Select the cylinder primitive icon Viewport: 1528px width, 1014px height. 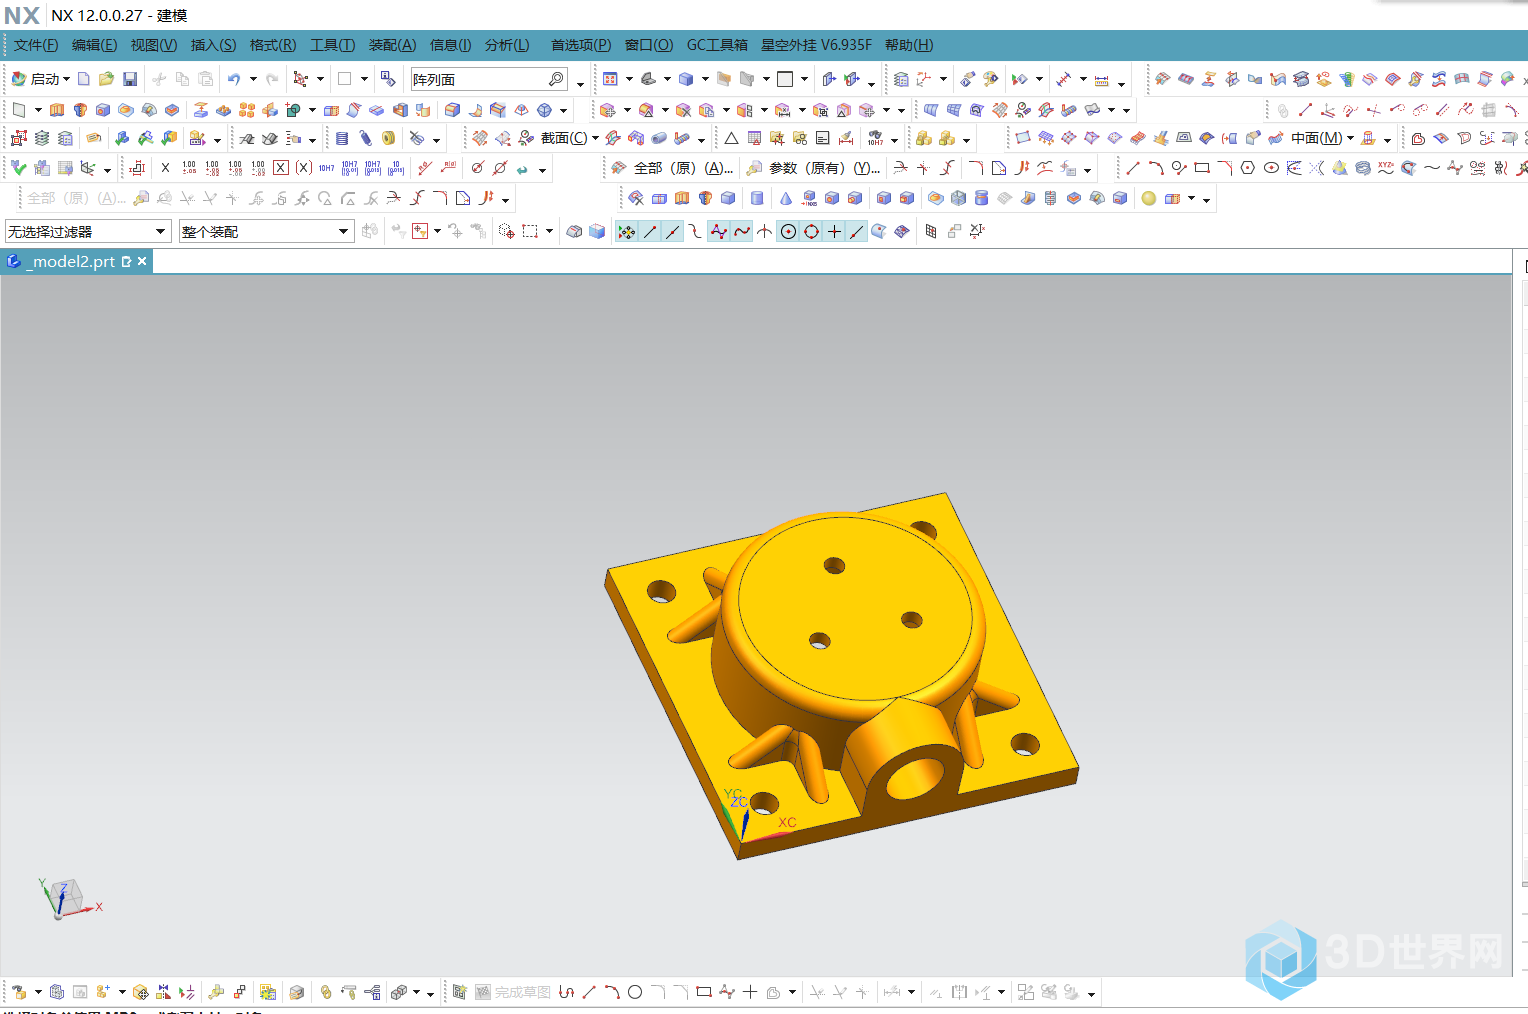(x=757, y=198)
